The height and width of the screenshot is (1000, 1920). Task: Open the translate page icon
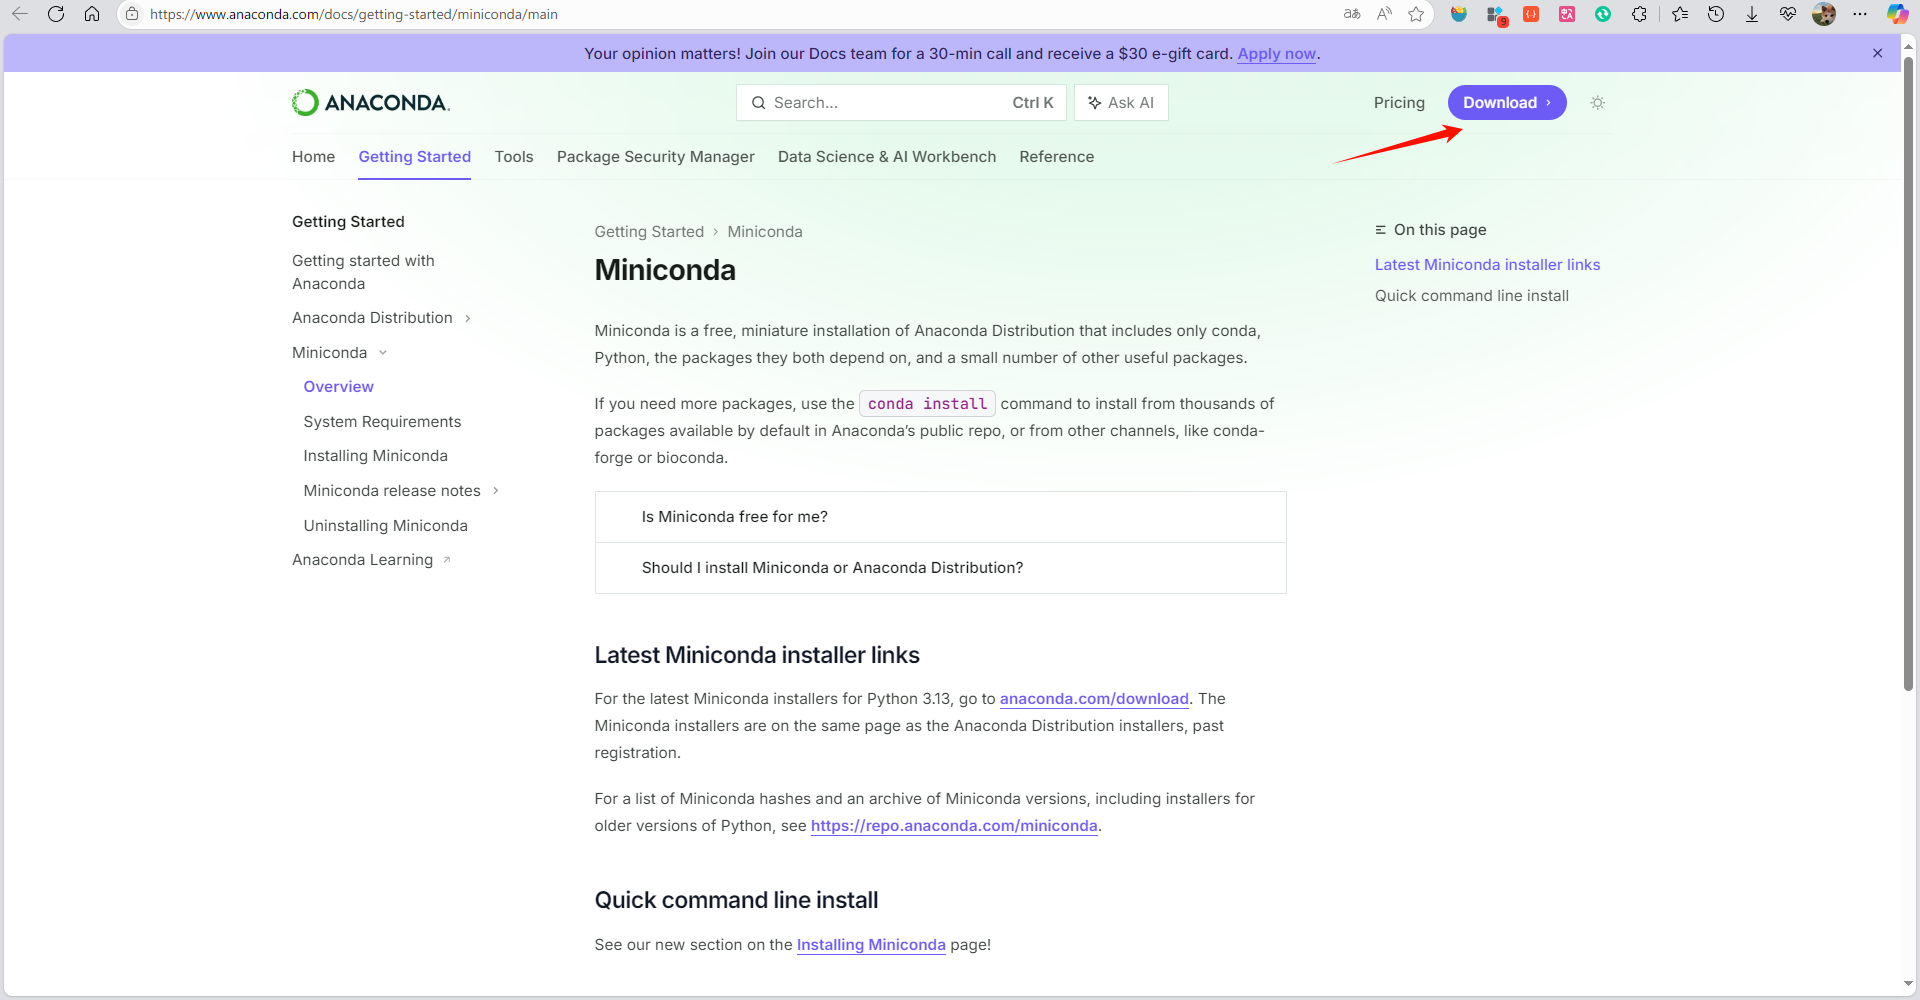1352,14
